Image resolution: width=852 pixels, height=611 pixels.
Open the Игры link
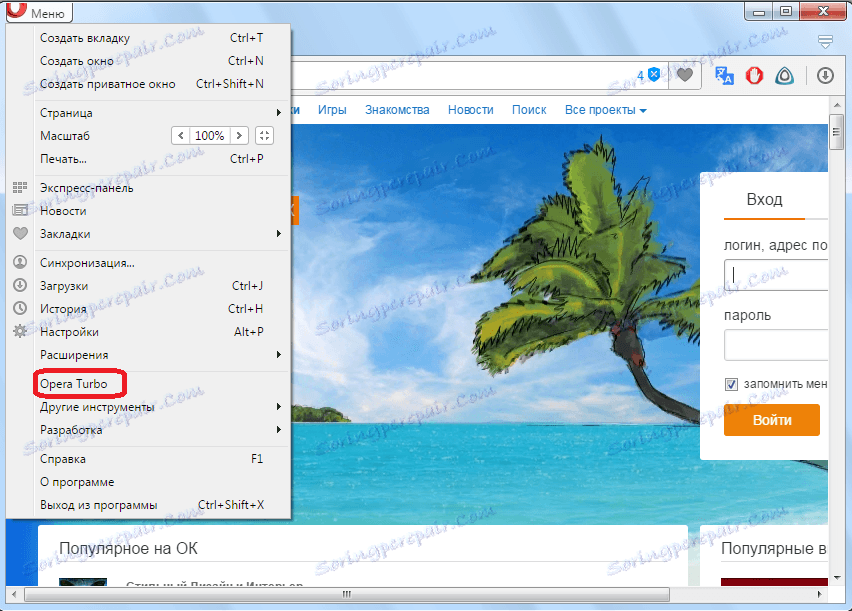(x=332, y=110)
